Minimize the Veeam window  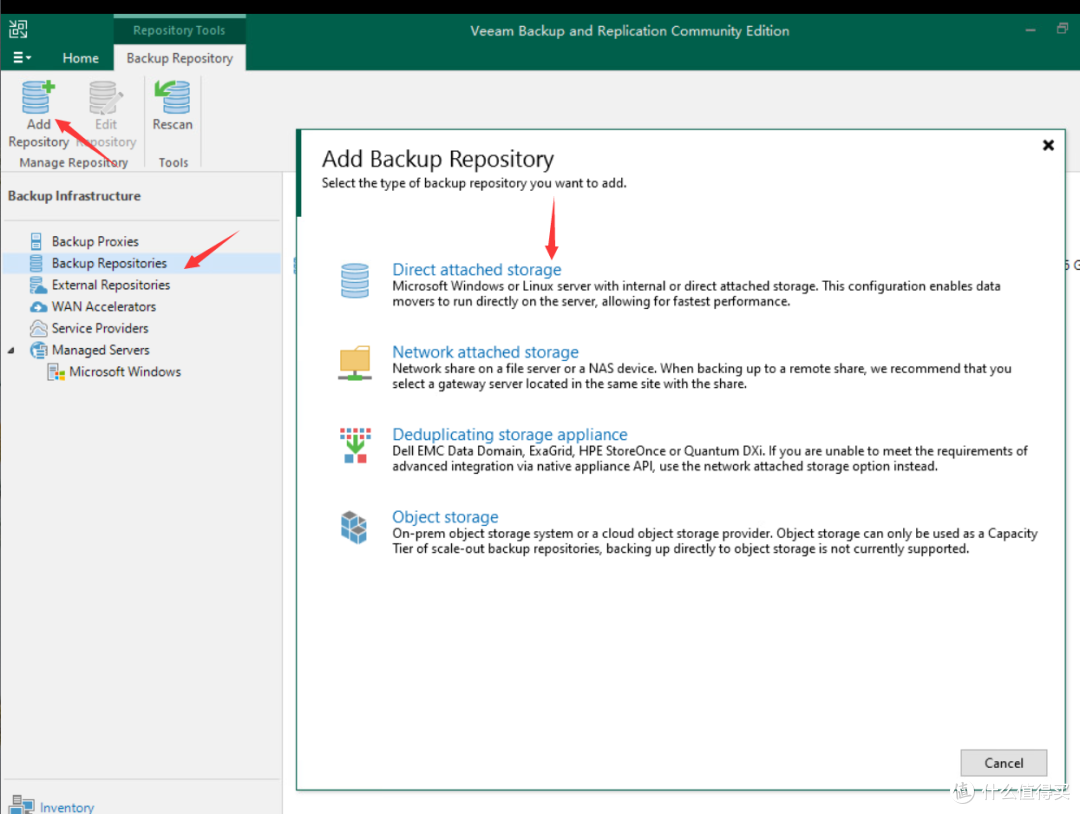point(1030,30)
